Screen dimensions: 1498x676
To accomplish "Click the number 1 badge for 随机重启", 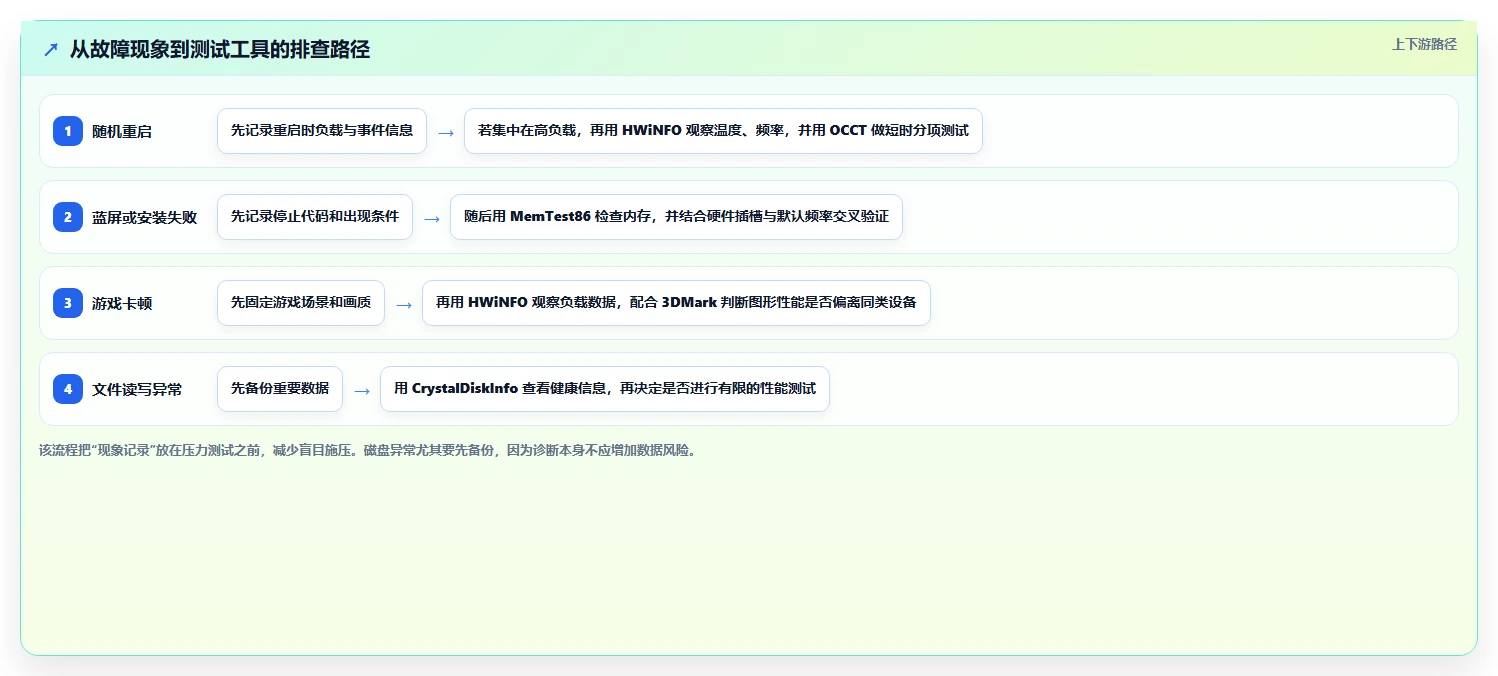I will click(68, 131).
